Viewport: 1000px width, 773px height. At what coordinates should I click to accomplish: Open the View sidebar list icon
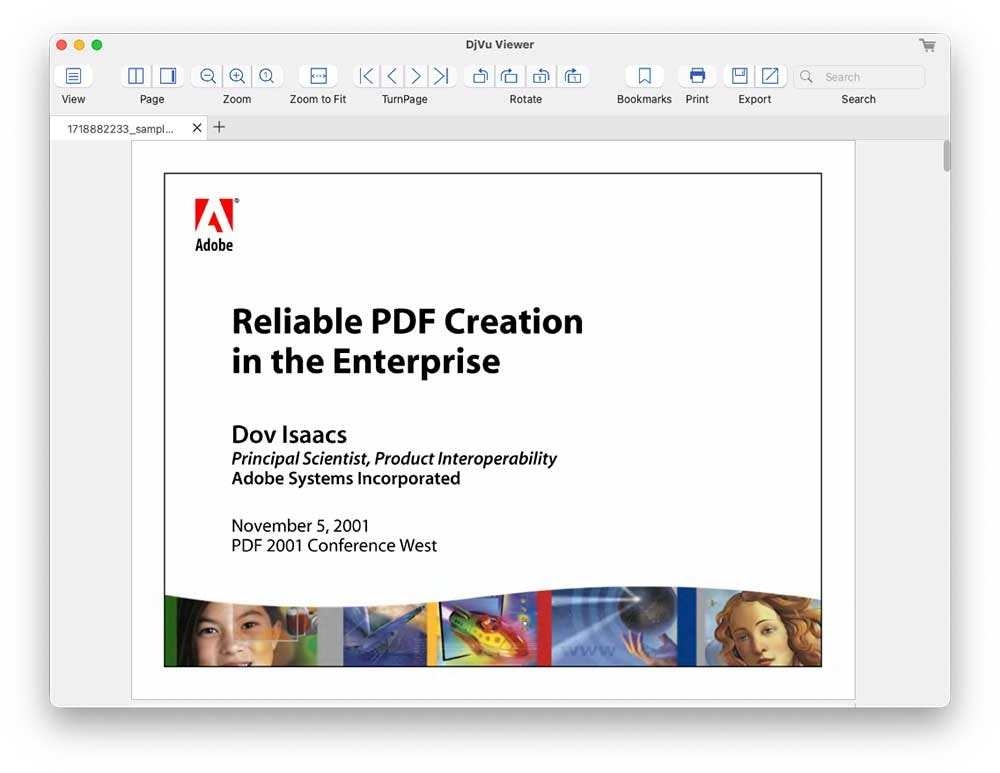coord(73,77)
